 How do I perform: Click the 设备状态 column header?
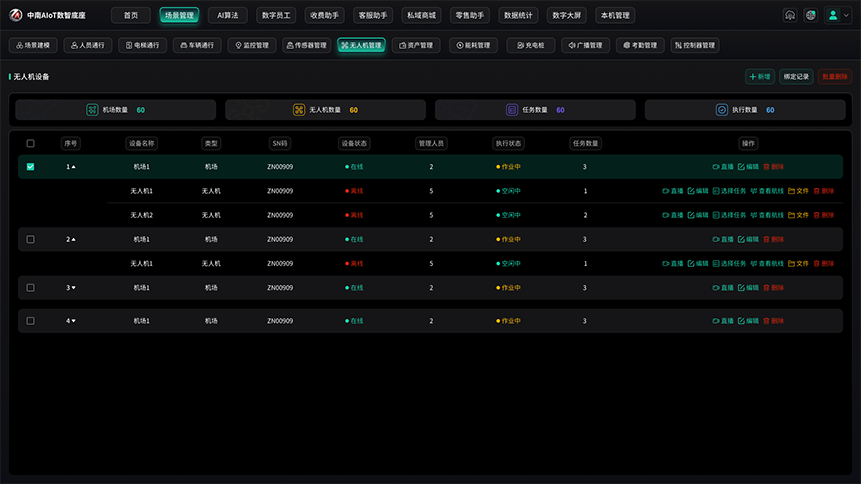354,143
